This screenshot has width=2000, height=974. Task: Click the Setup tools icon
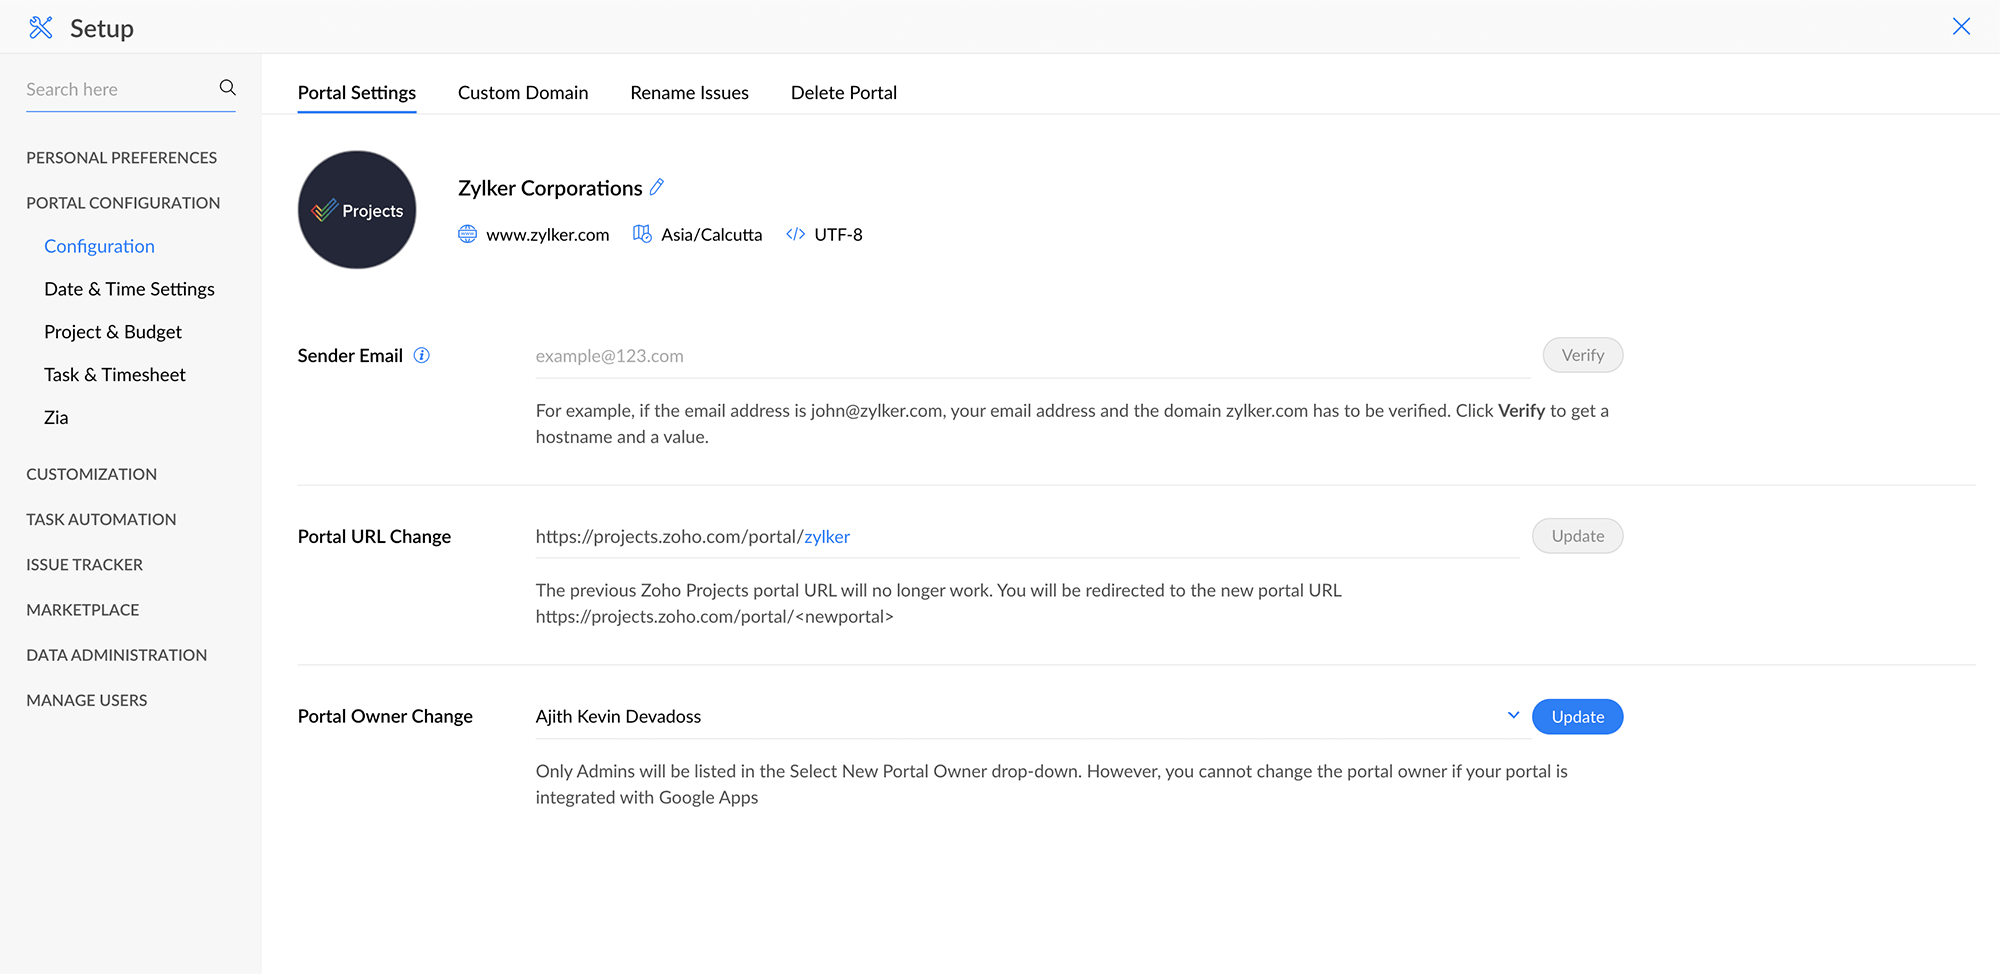[x=41, y=28]
